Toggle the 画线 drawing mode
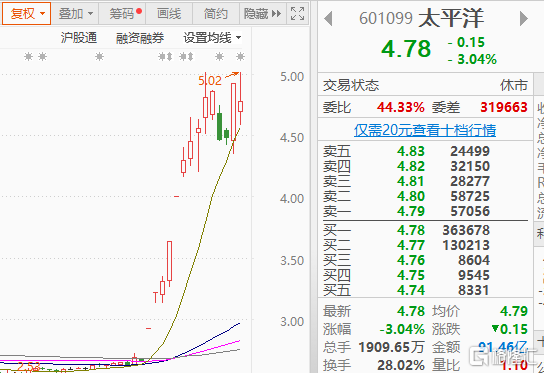This screenshot has width=544, height=373. coord(169,14)
